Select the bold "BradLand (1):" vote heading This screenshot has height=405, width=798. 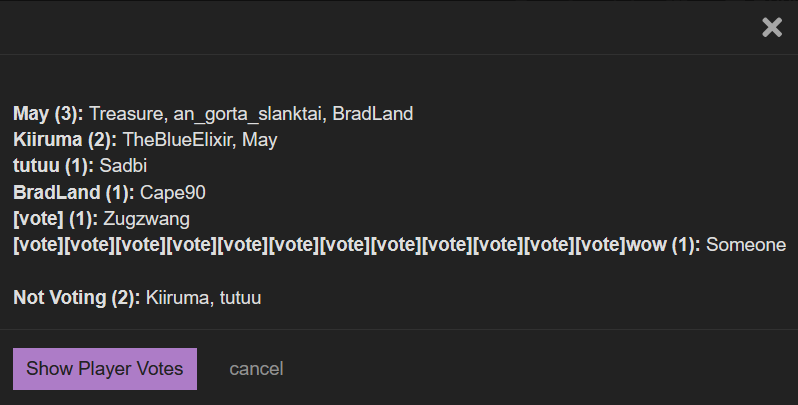pyautogui.click(x=74, y=192)
